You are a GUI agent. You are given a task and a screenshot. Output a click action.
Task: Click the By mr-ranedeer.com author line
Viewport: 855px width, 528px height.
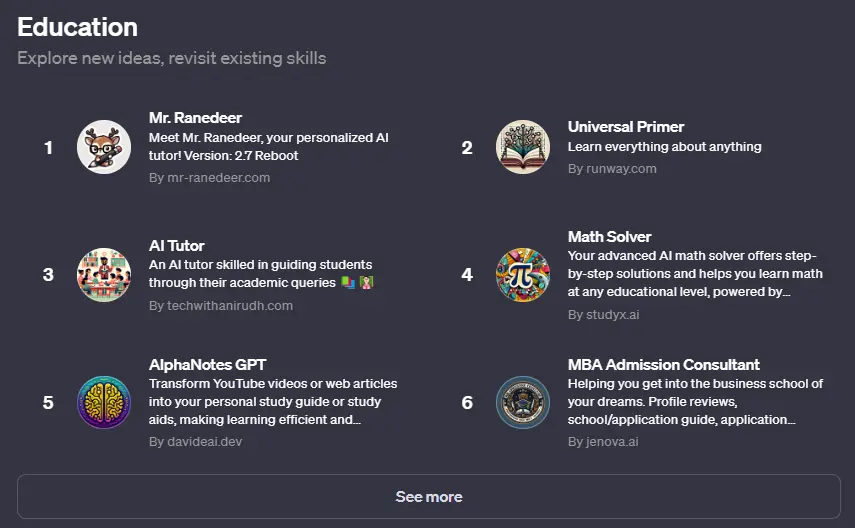209,178
